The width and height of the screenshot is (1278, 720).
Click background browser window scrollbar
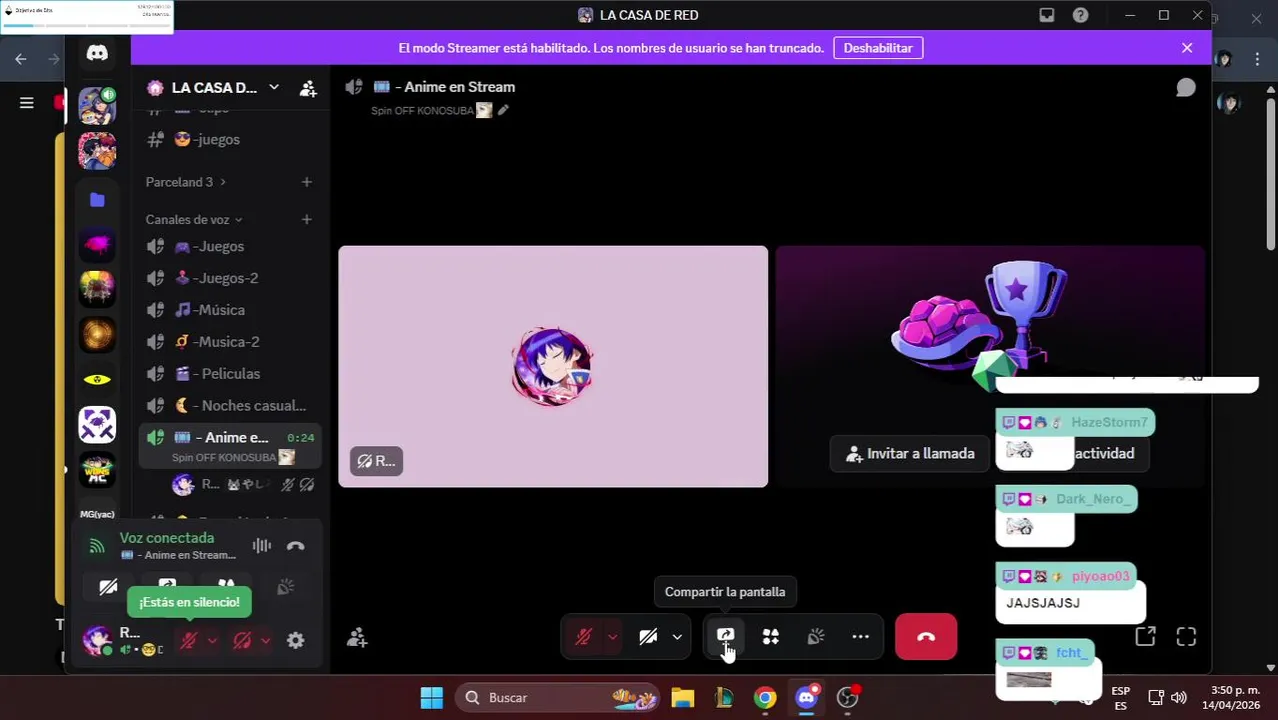tap(1271, 175)
